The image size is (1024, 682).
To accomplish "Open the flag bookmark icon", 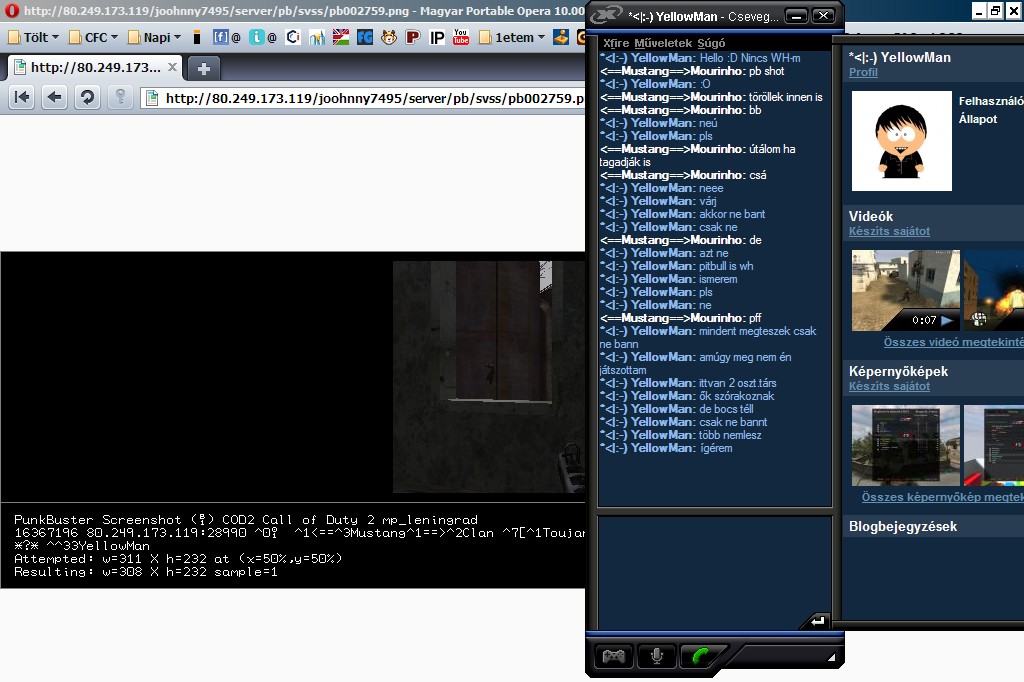I will pos(341,37).
